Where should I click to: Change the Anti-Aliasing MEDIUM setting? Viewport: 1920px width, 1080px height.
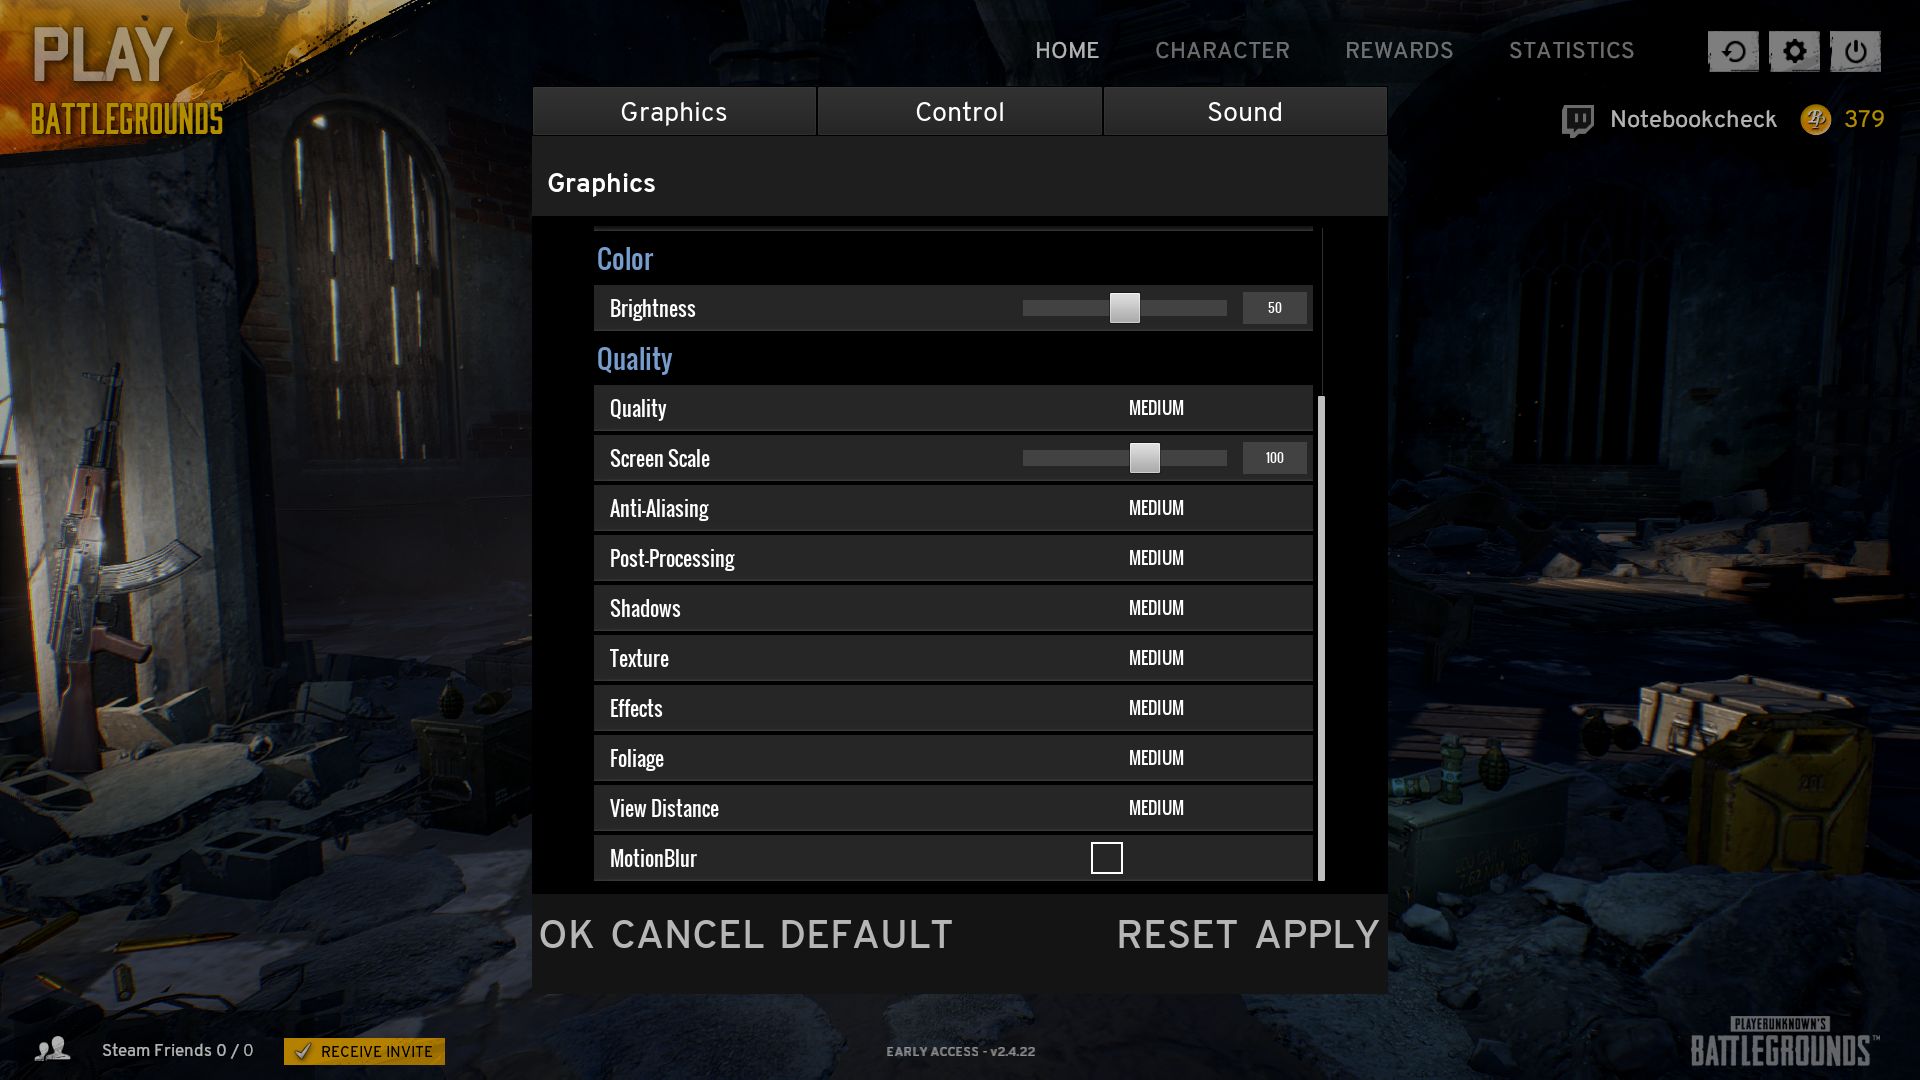point(1156,508)
